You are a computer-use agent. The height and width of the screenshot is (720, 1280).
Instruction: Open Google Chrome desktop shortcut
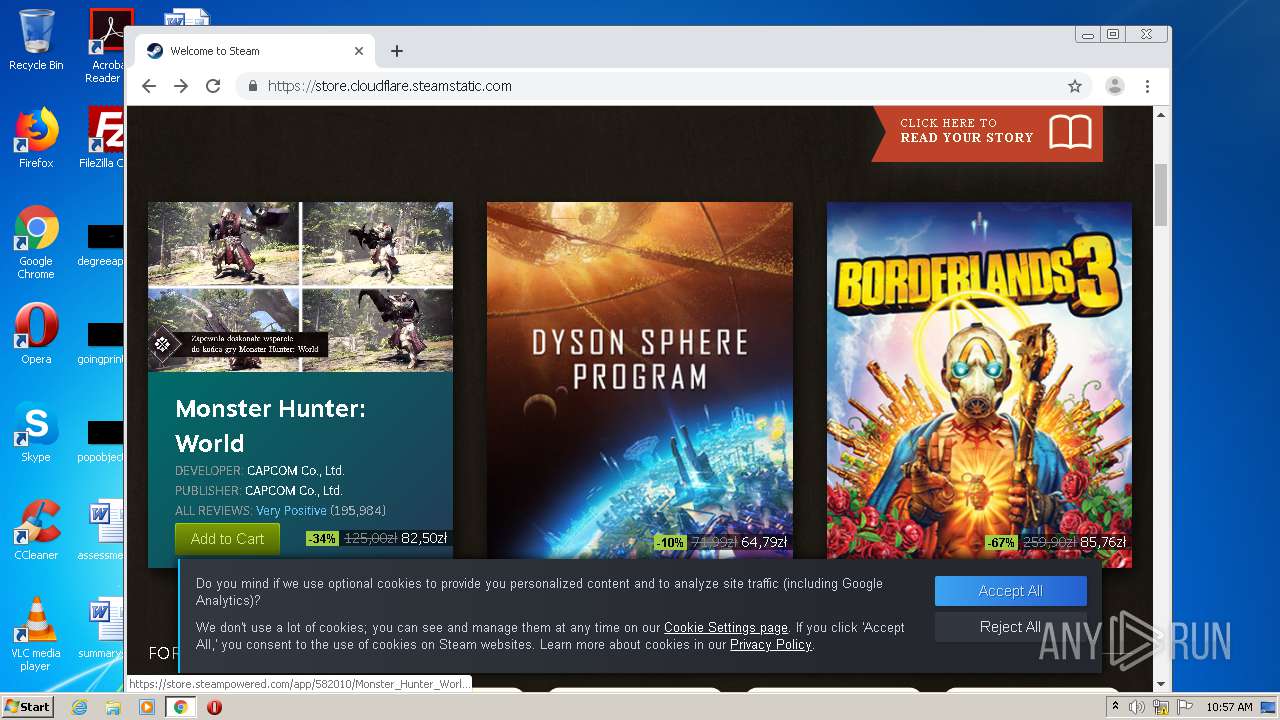[36, 242]
